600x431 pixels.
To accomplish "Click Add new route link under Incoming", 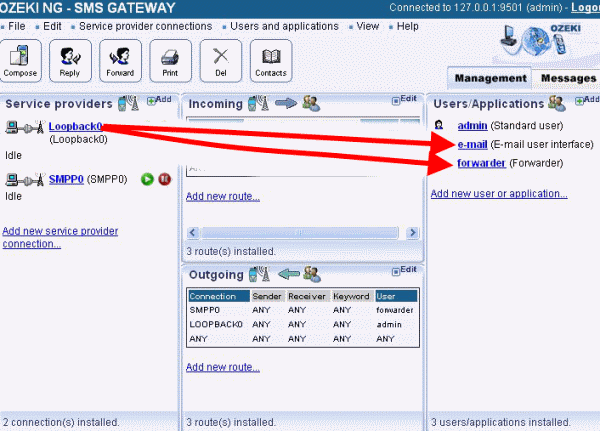I will [x=223, y=196].
